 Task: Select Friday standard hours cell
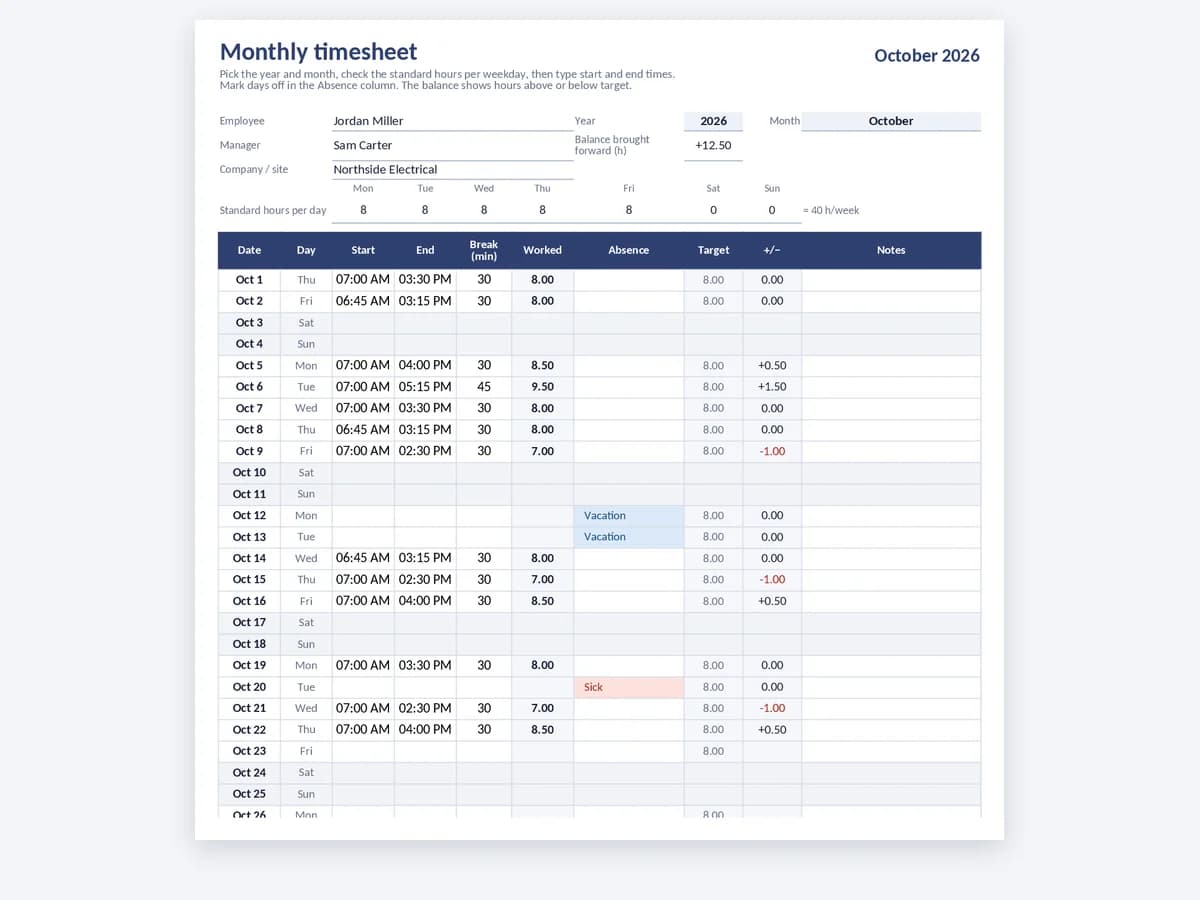629,210
